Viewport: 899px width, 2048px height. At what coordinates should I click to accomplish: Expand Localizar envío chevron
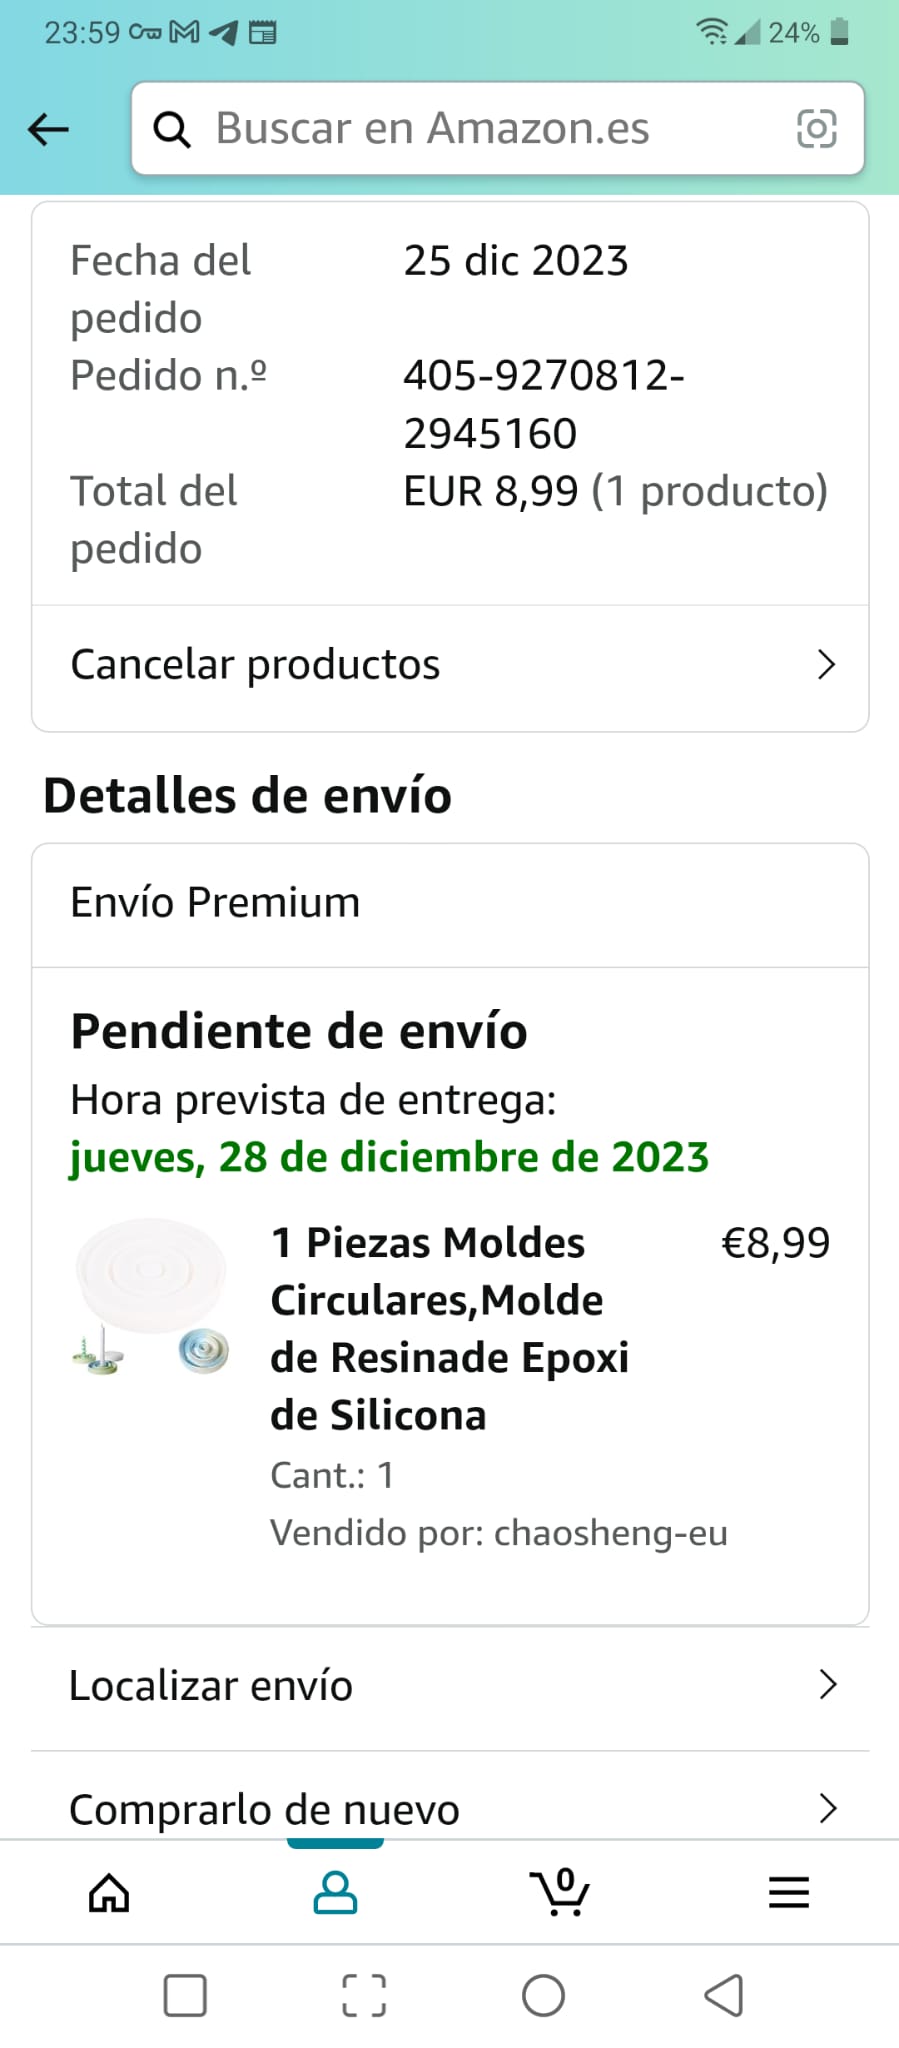click(x=827, y=1685)
